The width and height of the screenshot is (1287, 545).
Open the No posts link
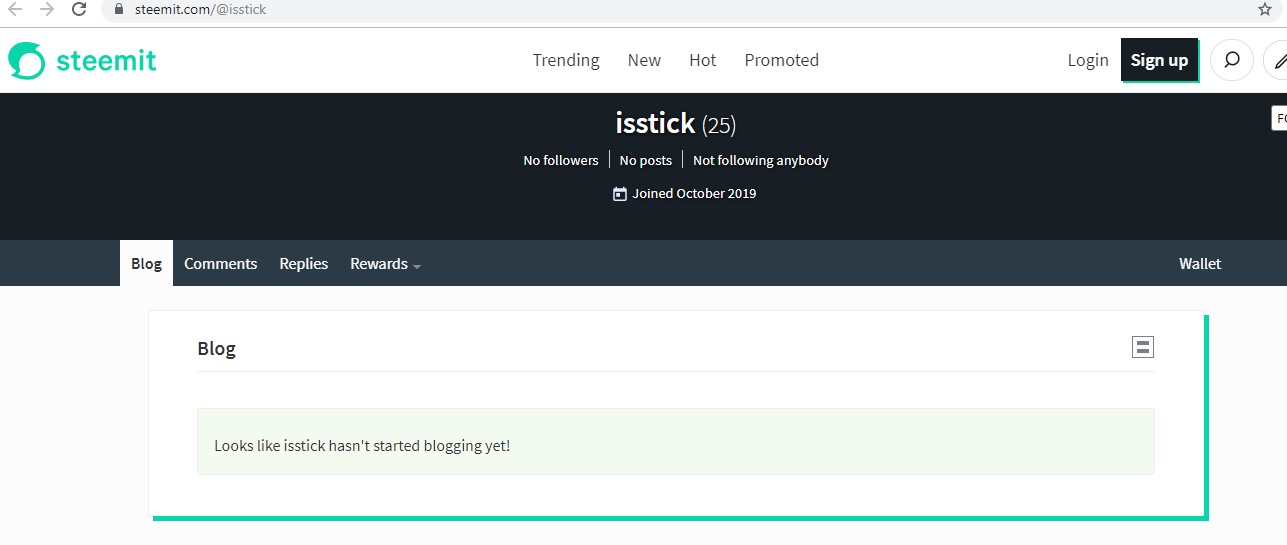coord(646,160)
